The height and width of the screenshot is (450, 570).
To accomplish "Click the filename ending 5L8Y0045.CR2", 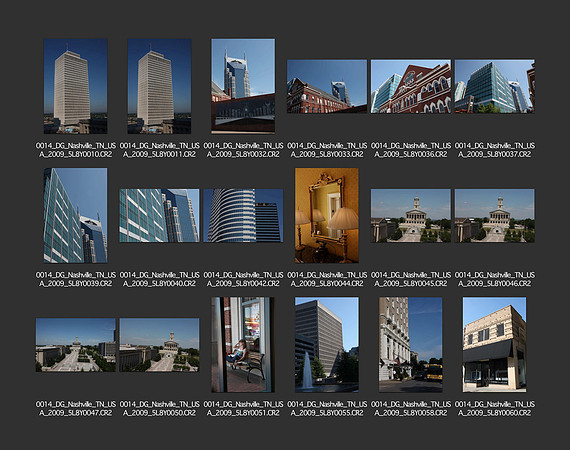I will (x=411, y=279).
